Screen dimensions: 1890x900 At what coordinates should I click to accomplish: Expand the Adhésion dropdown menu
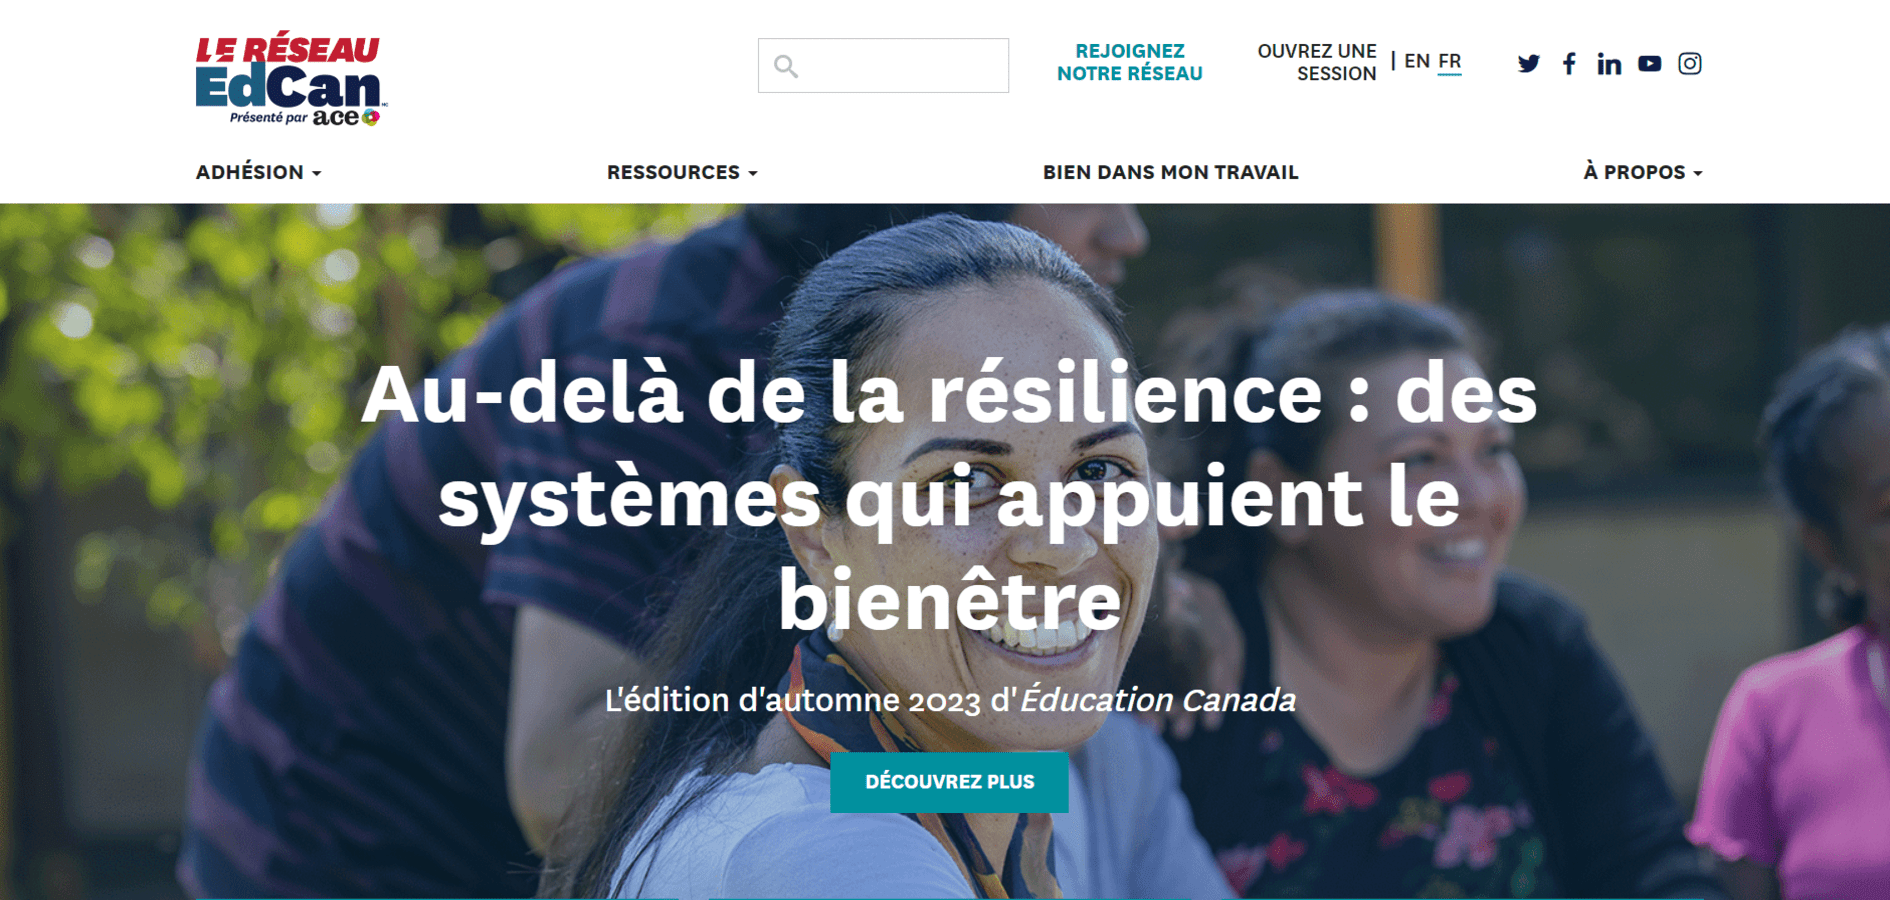259,172
